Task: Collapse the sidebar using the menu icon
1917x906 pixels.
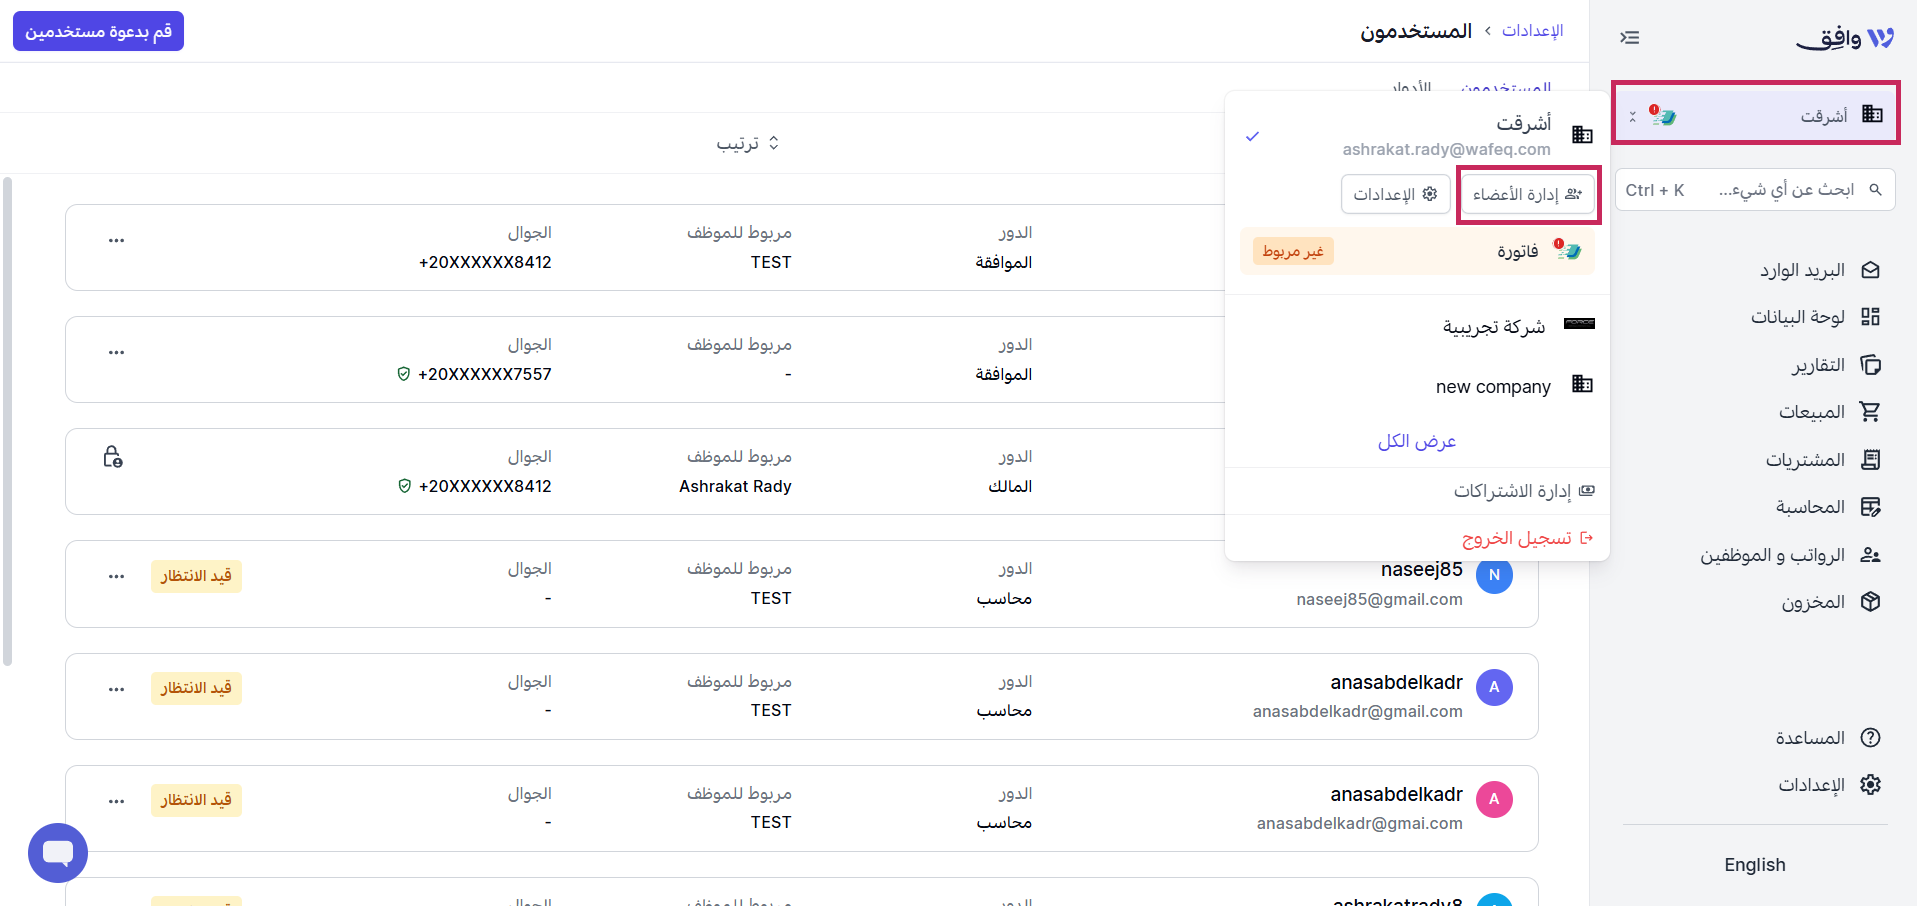Action: tap(1630, 38)
